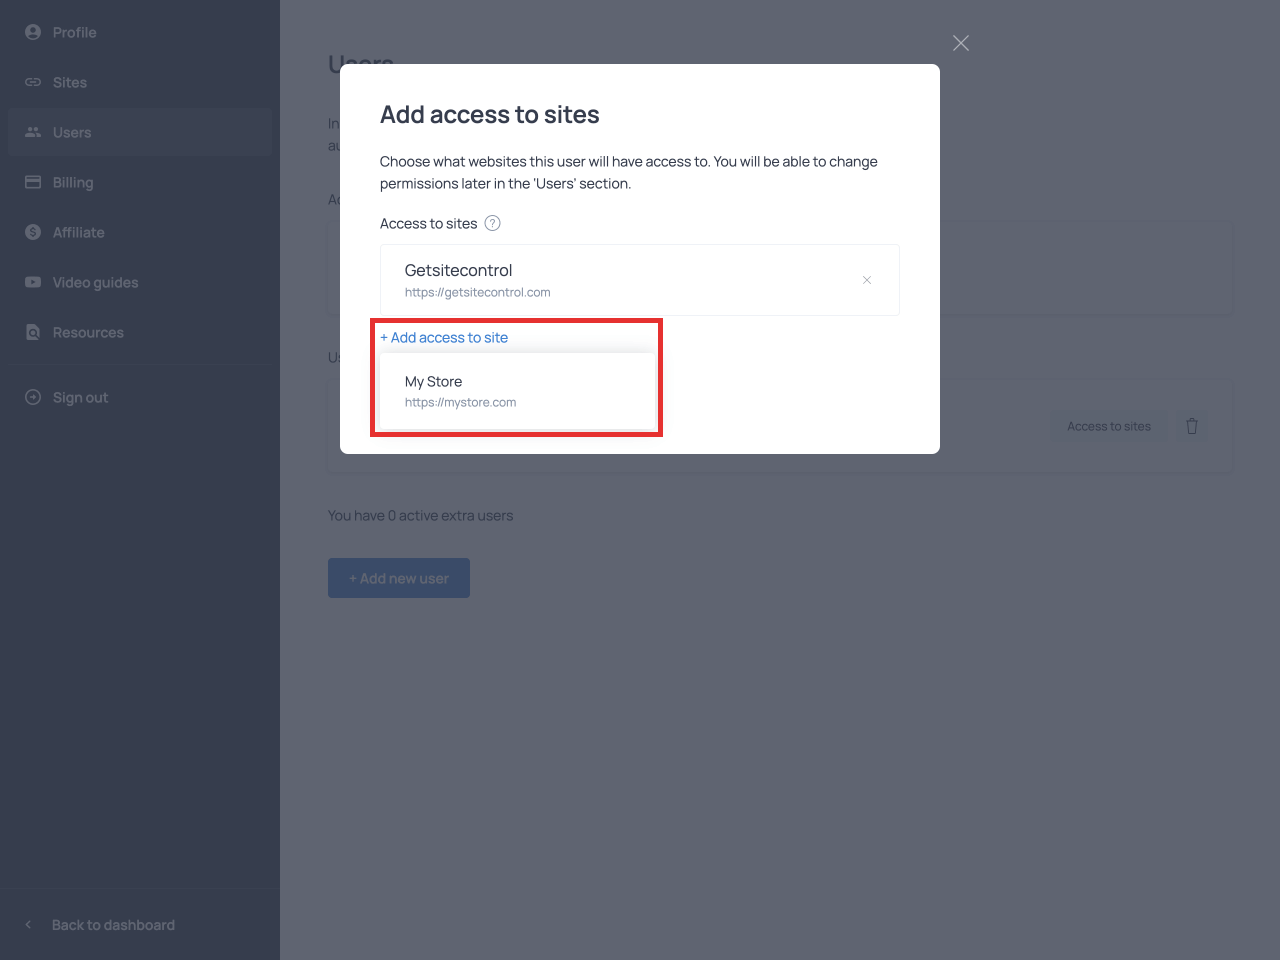Open the Video guides menu item
The image size is (1280, 960).
pos(95,282)
